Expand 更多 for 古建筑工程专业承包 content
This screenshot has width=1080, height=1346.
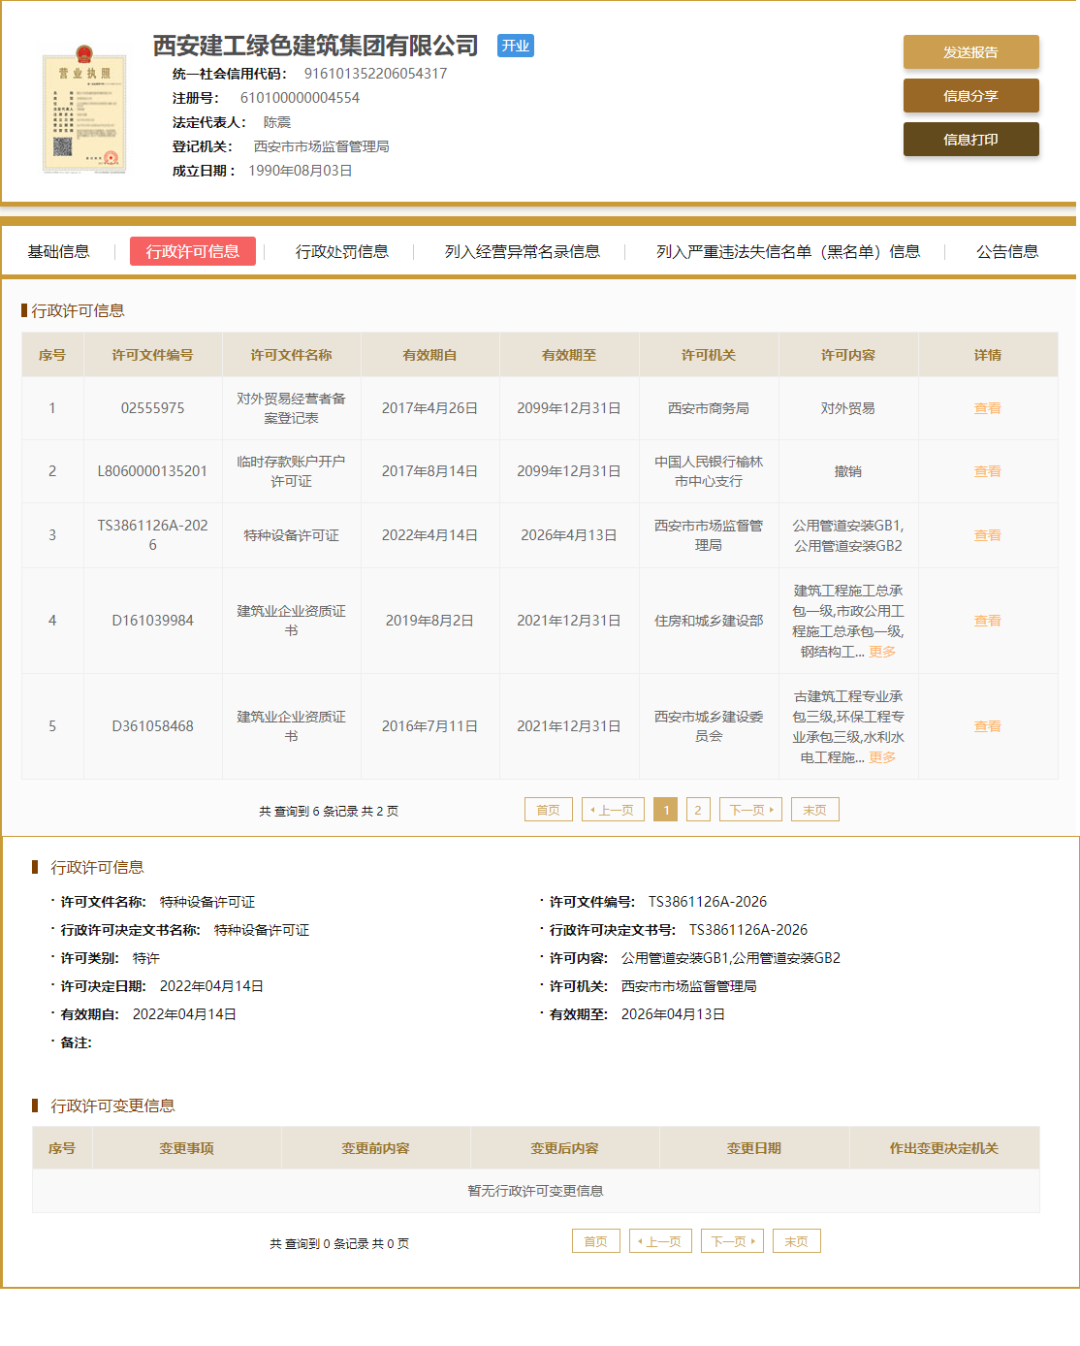pos(882,757)
